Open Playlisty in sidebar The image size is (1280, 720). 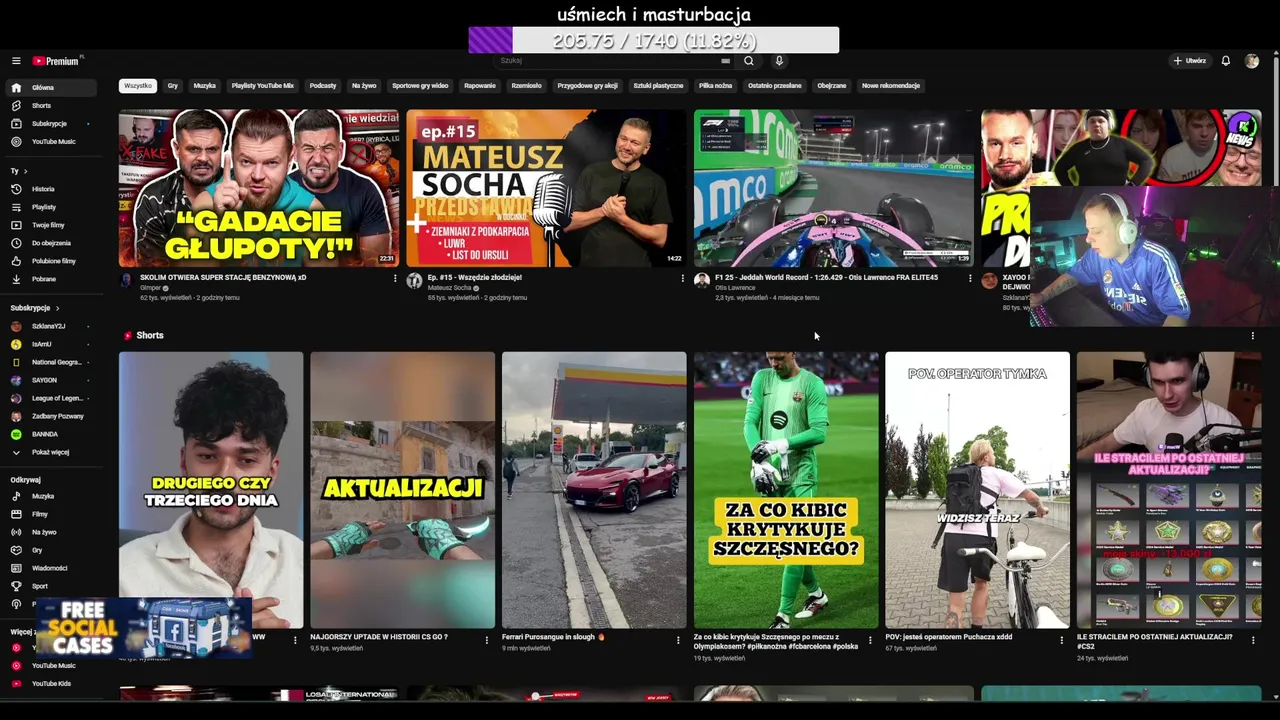[x=50, y=207]
